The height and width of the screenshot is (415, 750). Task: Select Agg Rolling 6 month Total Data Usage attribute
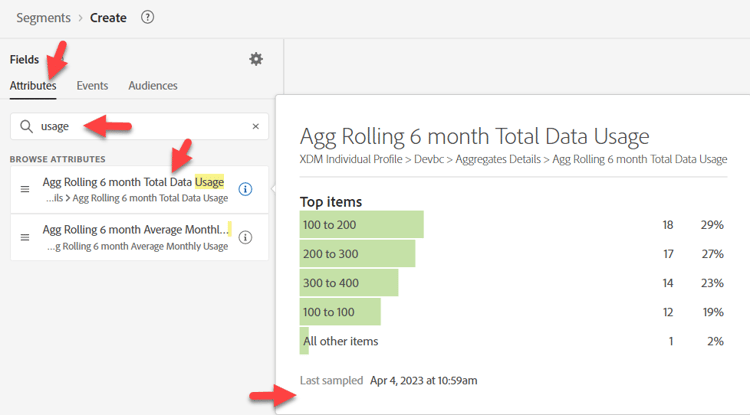139,189
